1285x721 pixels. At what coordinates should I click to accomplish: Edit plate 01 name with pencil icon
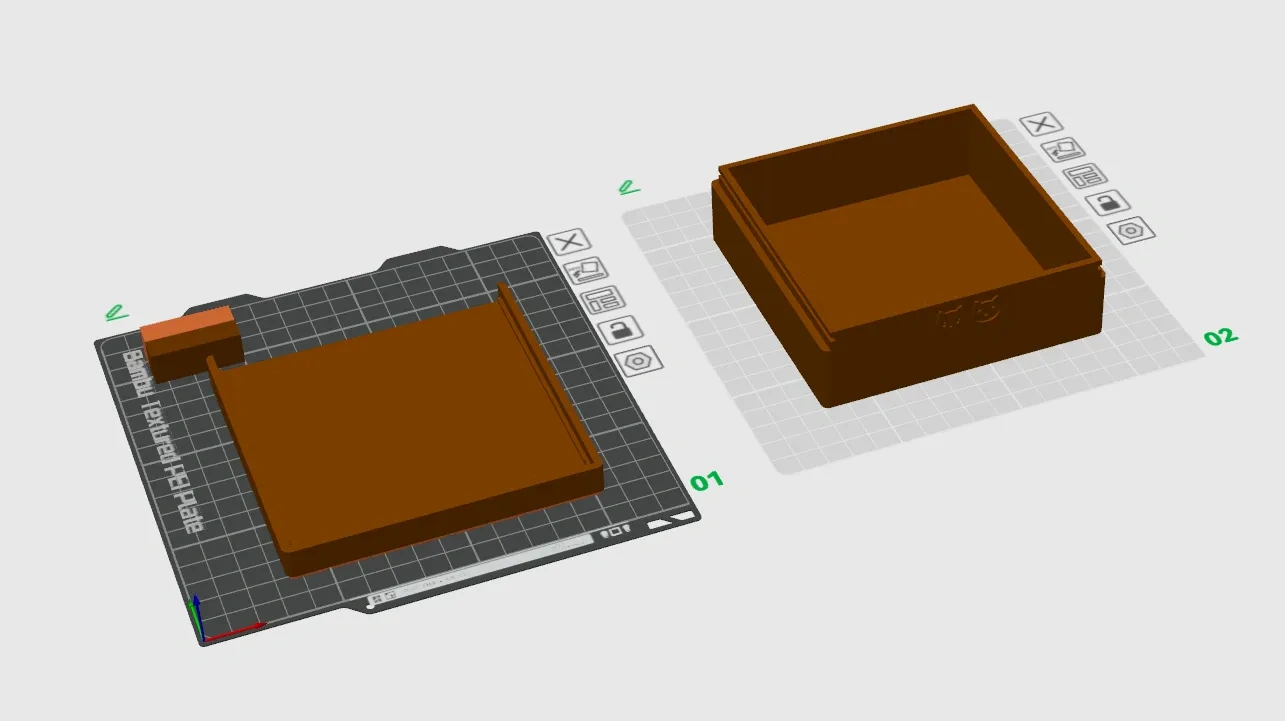coord(117,313)
